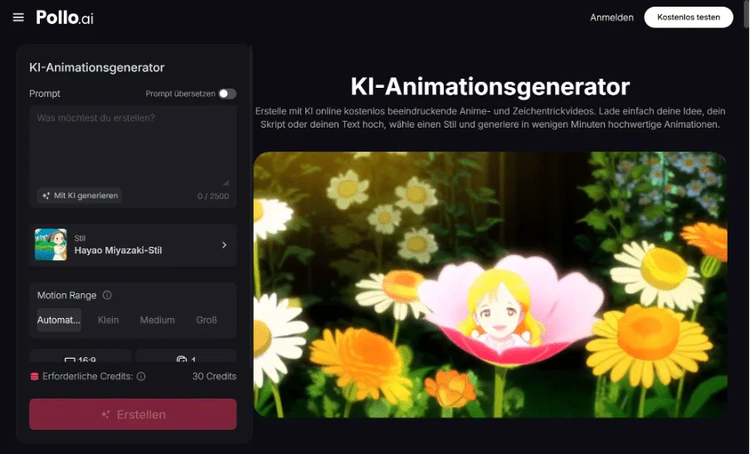Select the Medium motion range option

coord(157,320)
